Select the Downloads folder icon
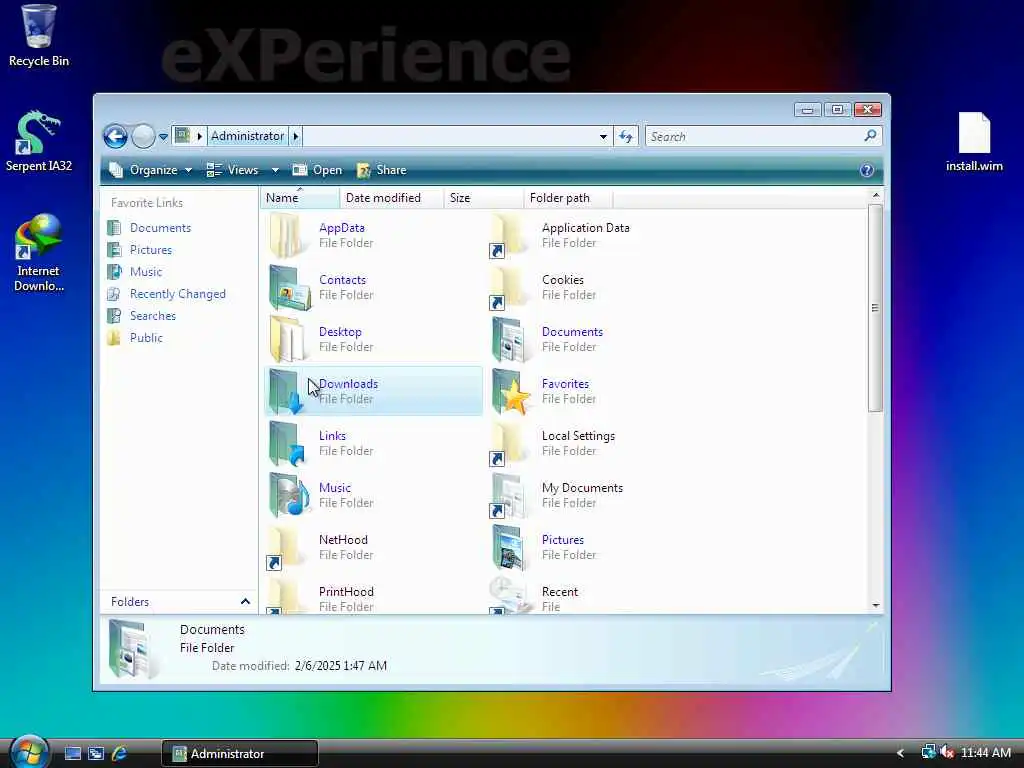The image size is (1024, 768). [x=287, y=391]
